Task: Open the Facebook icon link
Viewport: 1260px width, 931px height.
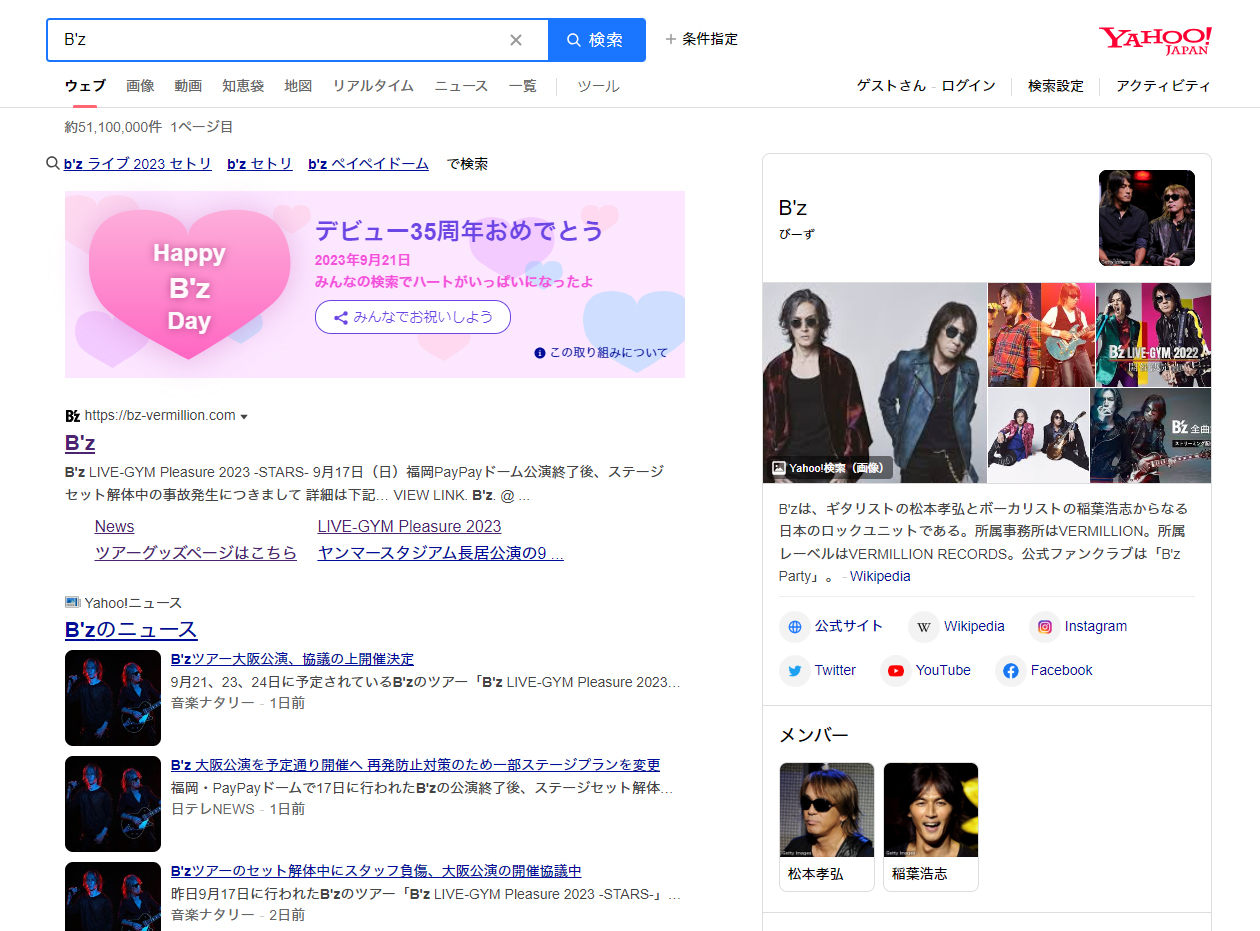Action: pos(1044,671)
